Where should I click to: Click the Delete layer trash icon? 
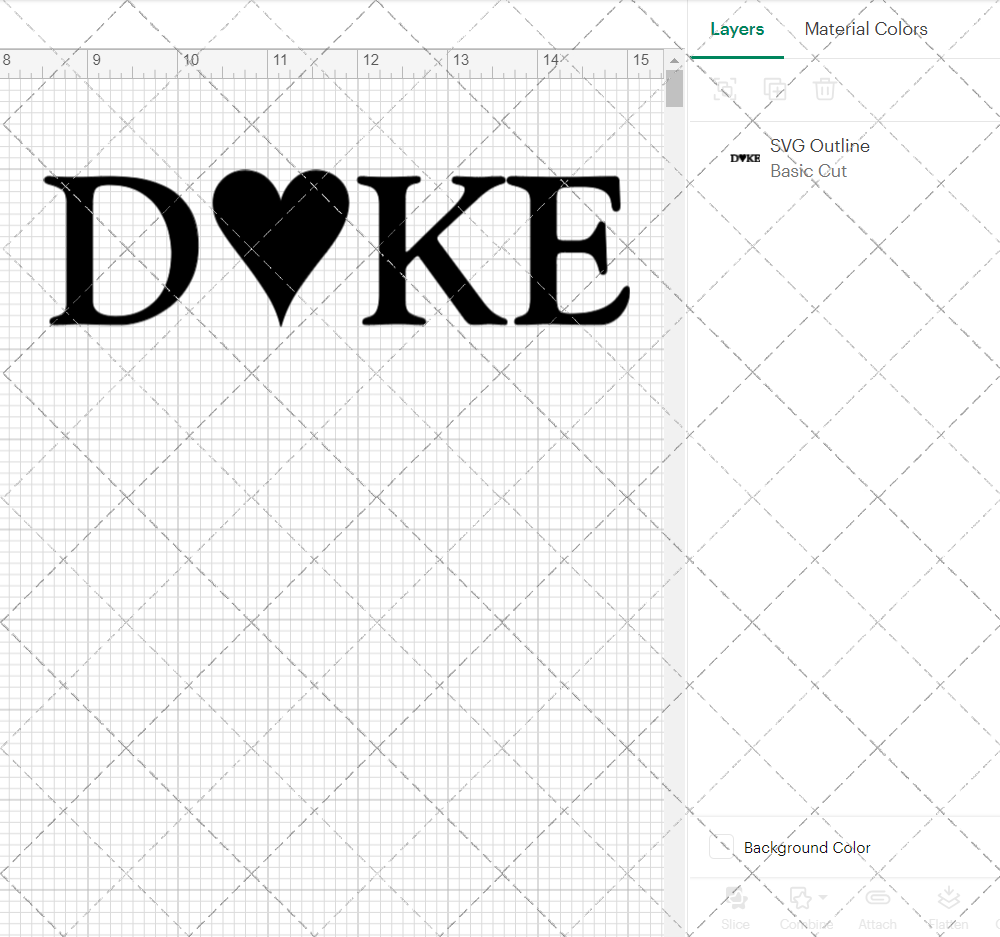point(824,89)
